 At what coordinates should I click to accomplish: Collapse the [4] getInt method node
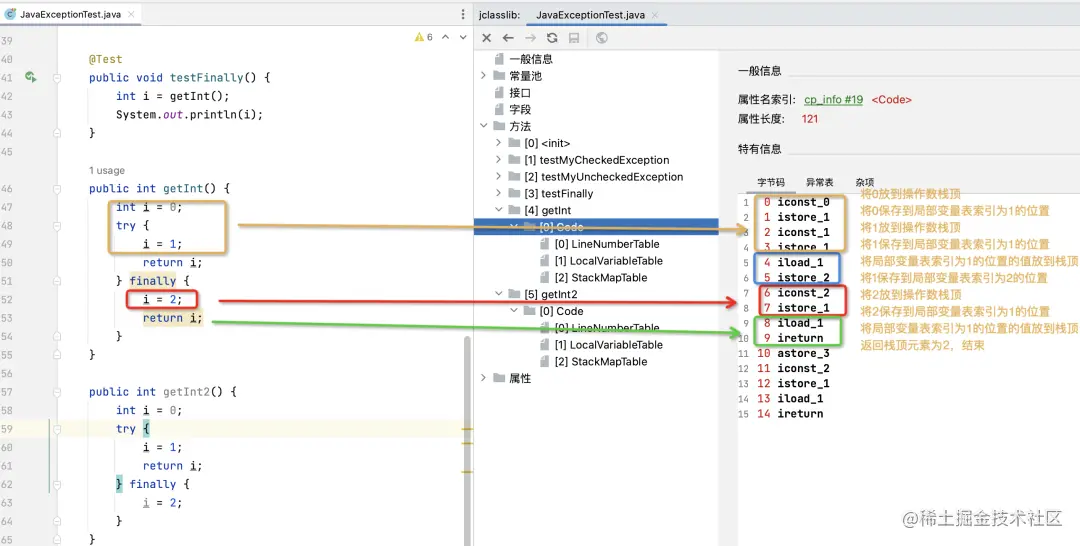499,210
